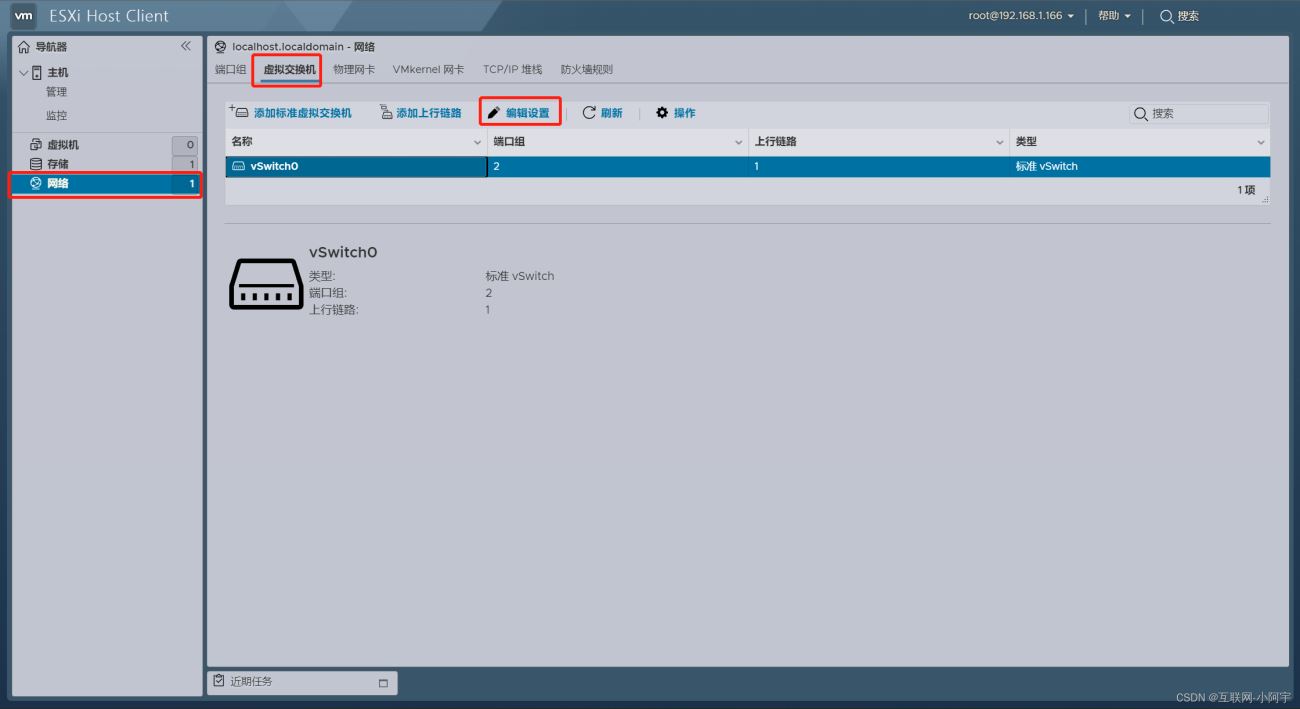Open the 类型 column dropdown arrow
The width and height of the screenshot is (1300, 709).
coord(1261,143)
